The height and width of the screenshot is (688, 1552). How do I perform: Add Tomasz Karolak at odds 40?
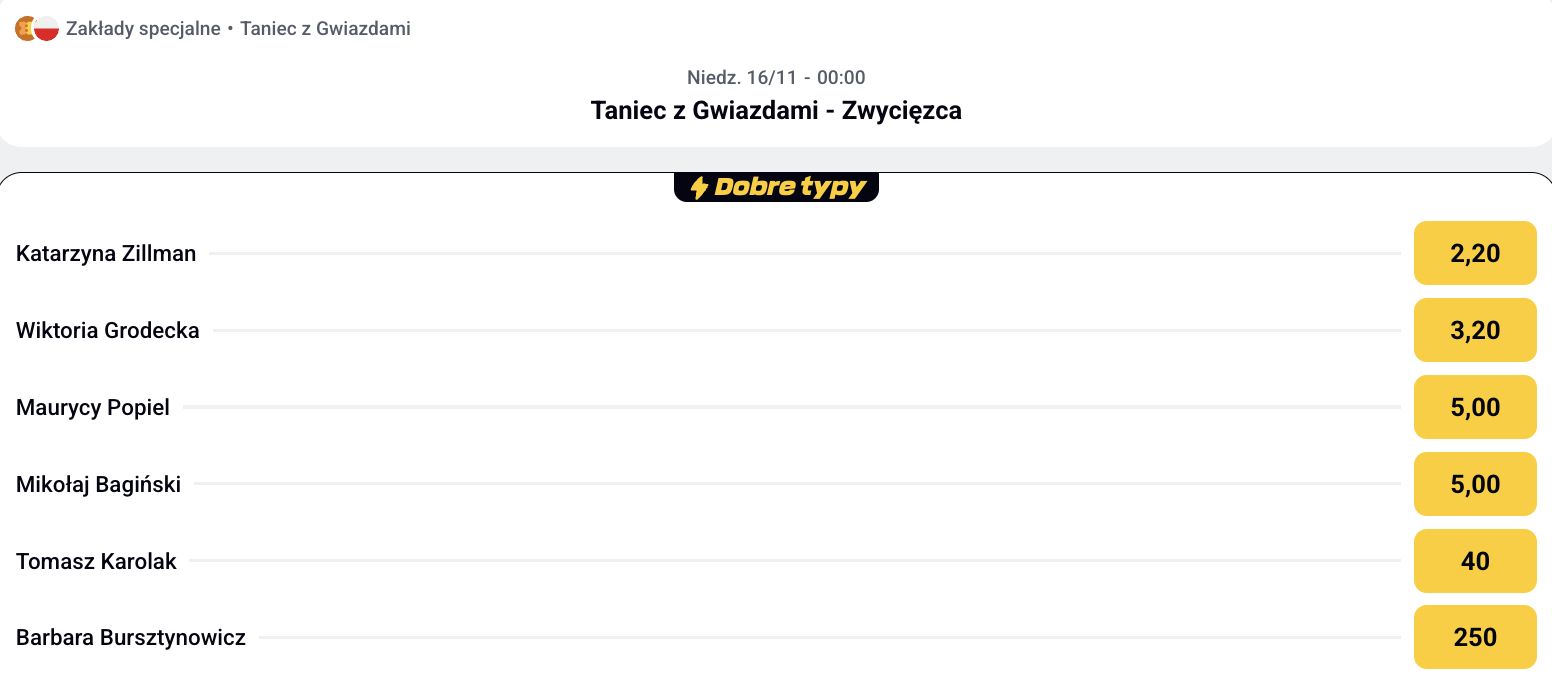pos(1474,561)
